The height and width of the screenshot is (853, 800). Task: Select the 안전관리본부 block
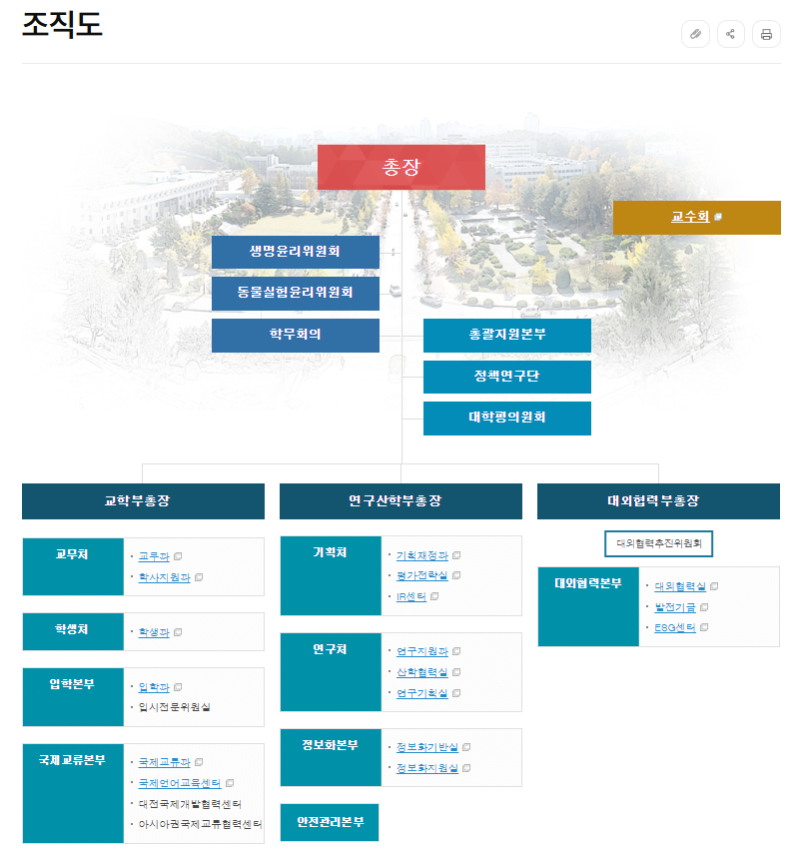click(x=330, y=822)
